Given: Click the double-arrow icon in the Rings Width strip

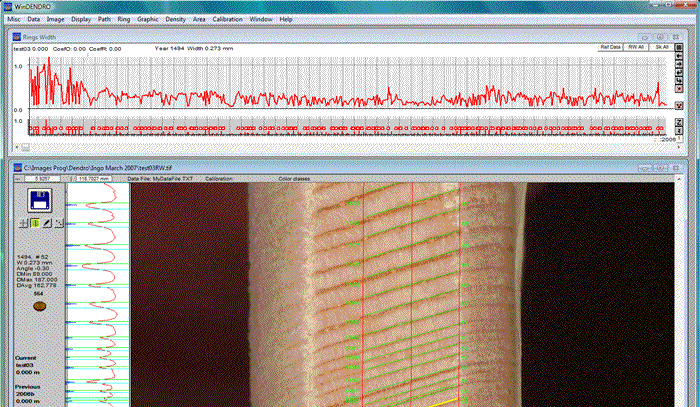Looking at the screenshot, I should (x=679, y=72).
